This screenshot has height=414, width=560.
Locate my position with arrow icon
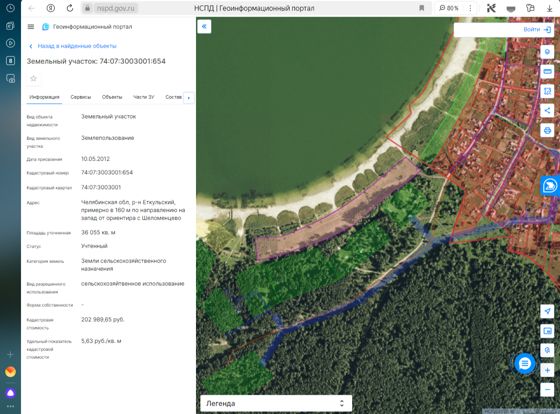[547, 311]
